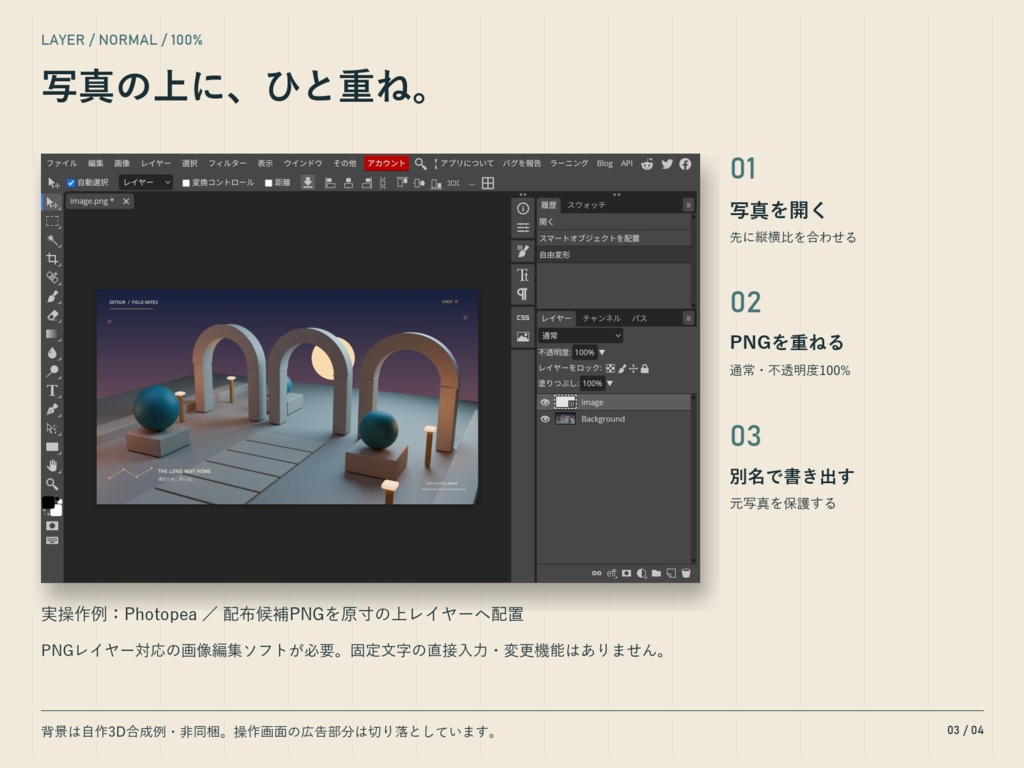Viewport: 1024px width, 768px height.
Task: Select the Path Selection tool
Action: click(52, 428)
